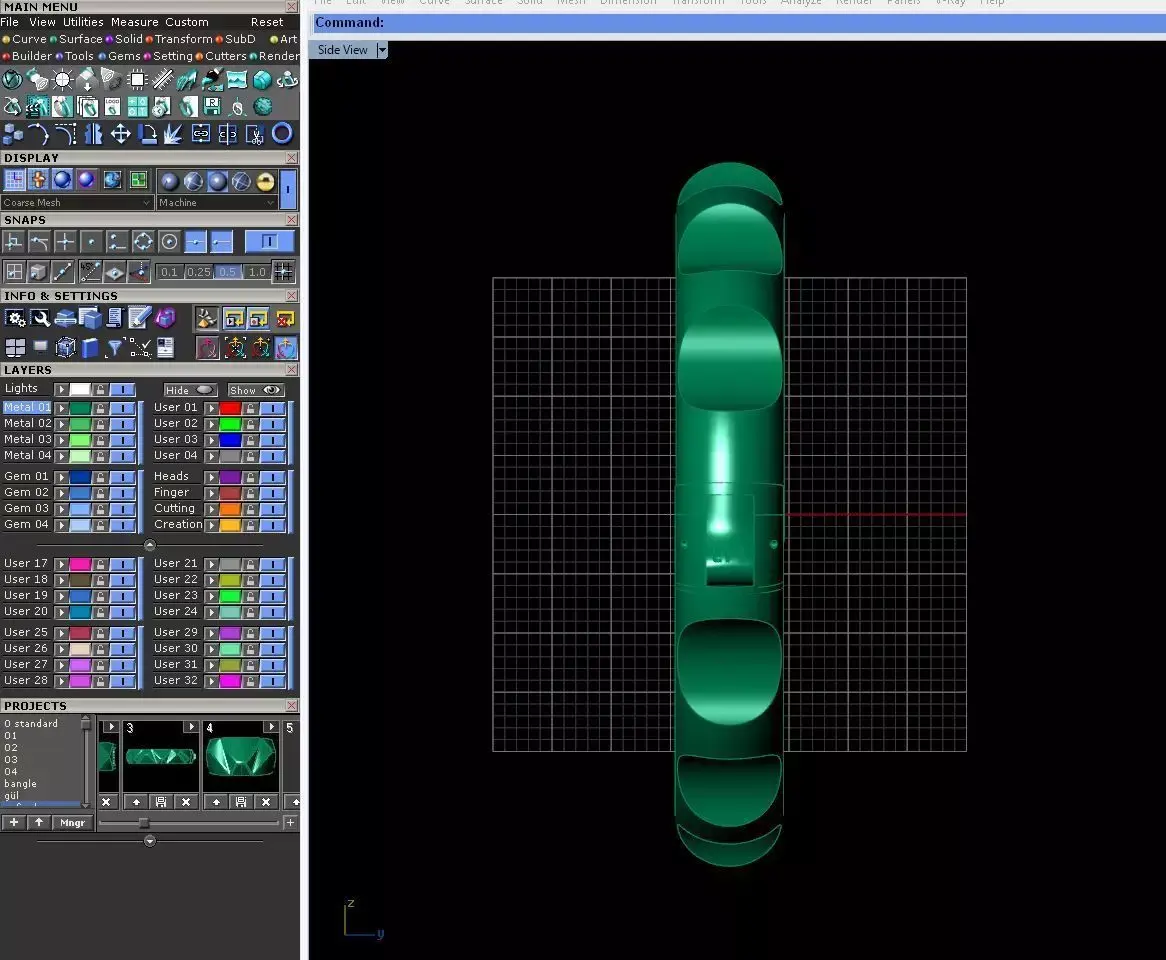Toggle the quadrant object snap
Viewport: 1166px width, 960px height.
point(143,242)
